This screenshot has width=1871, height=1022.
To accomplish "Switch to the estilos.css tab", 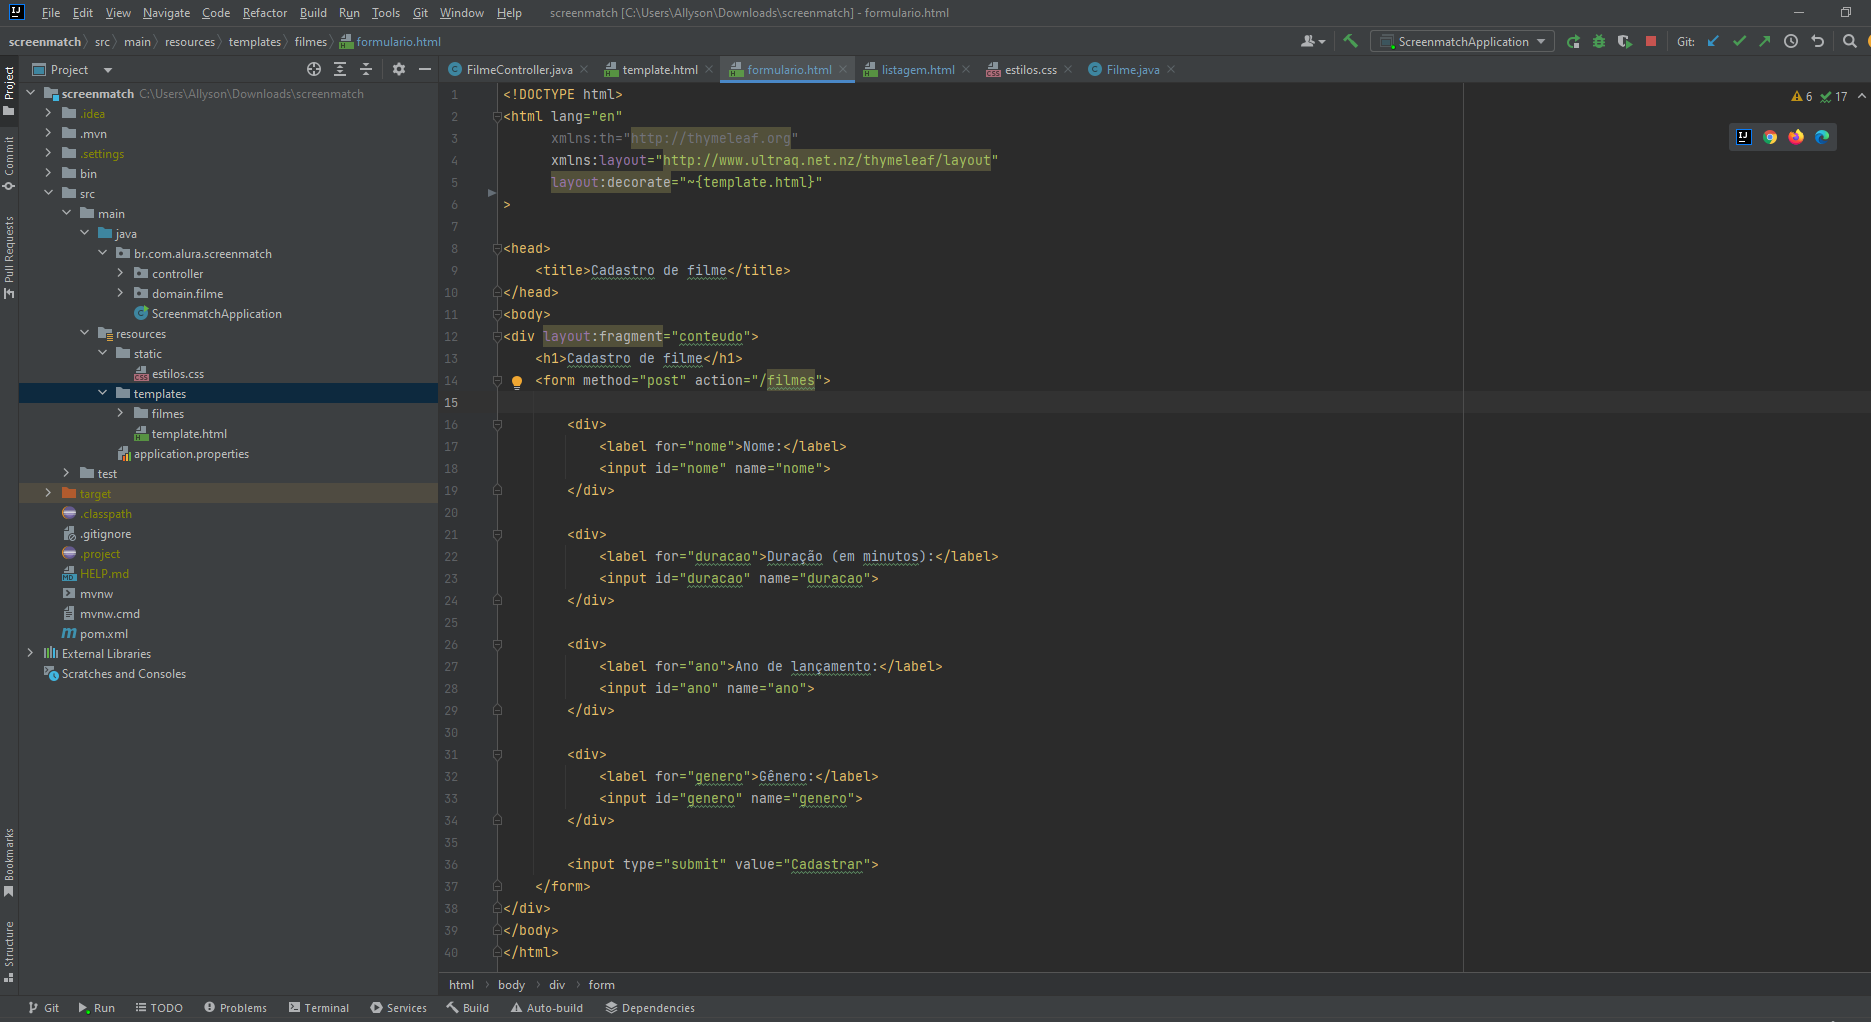I will (x=1030, y=69).
